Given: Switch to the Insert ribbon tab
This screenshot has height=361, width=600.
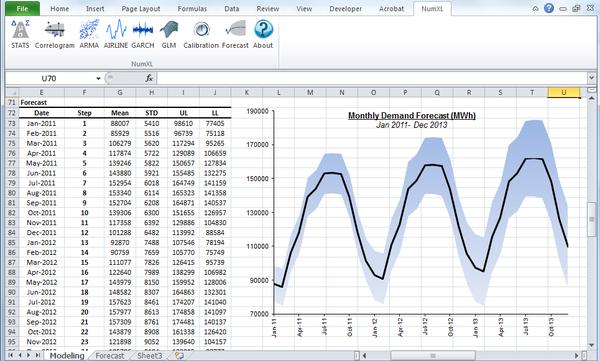Looking at the screenshot, I should 95,8.
